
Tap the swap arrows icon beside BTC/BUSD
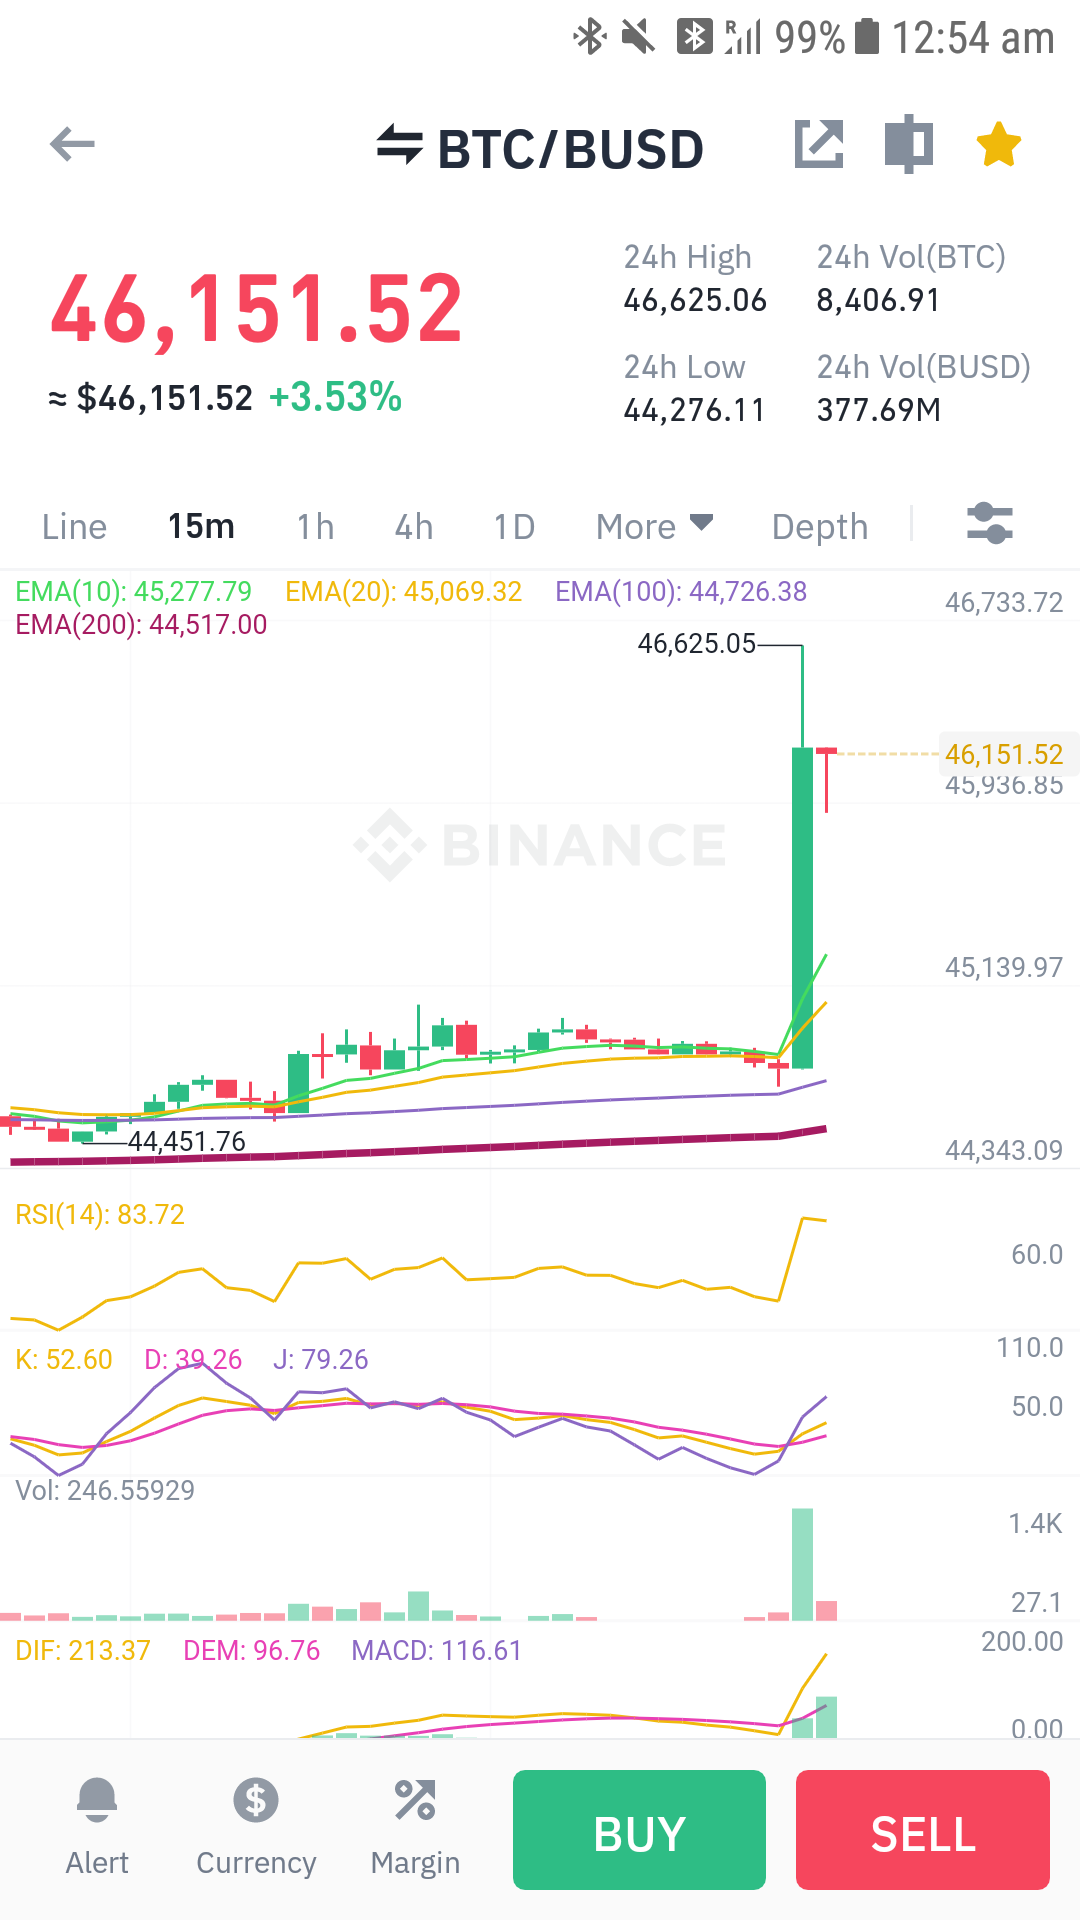pyautogui.click(x=400, y=146)
